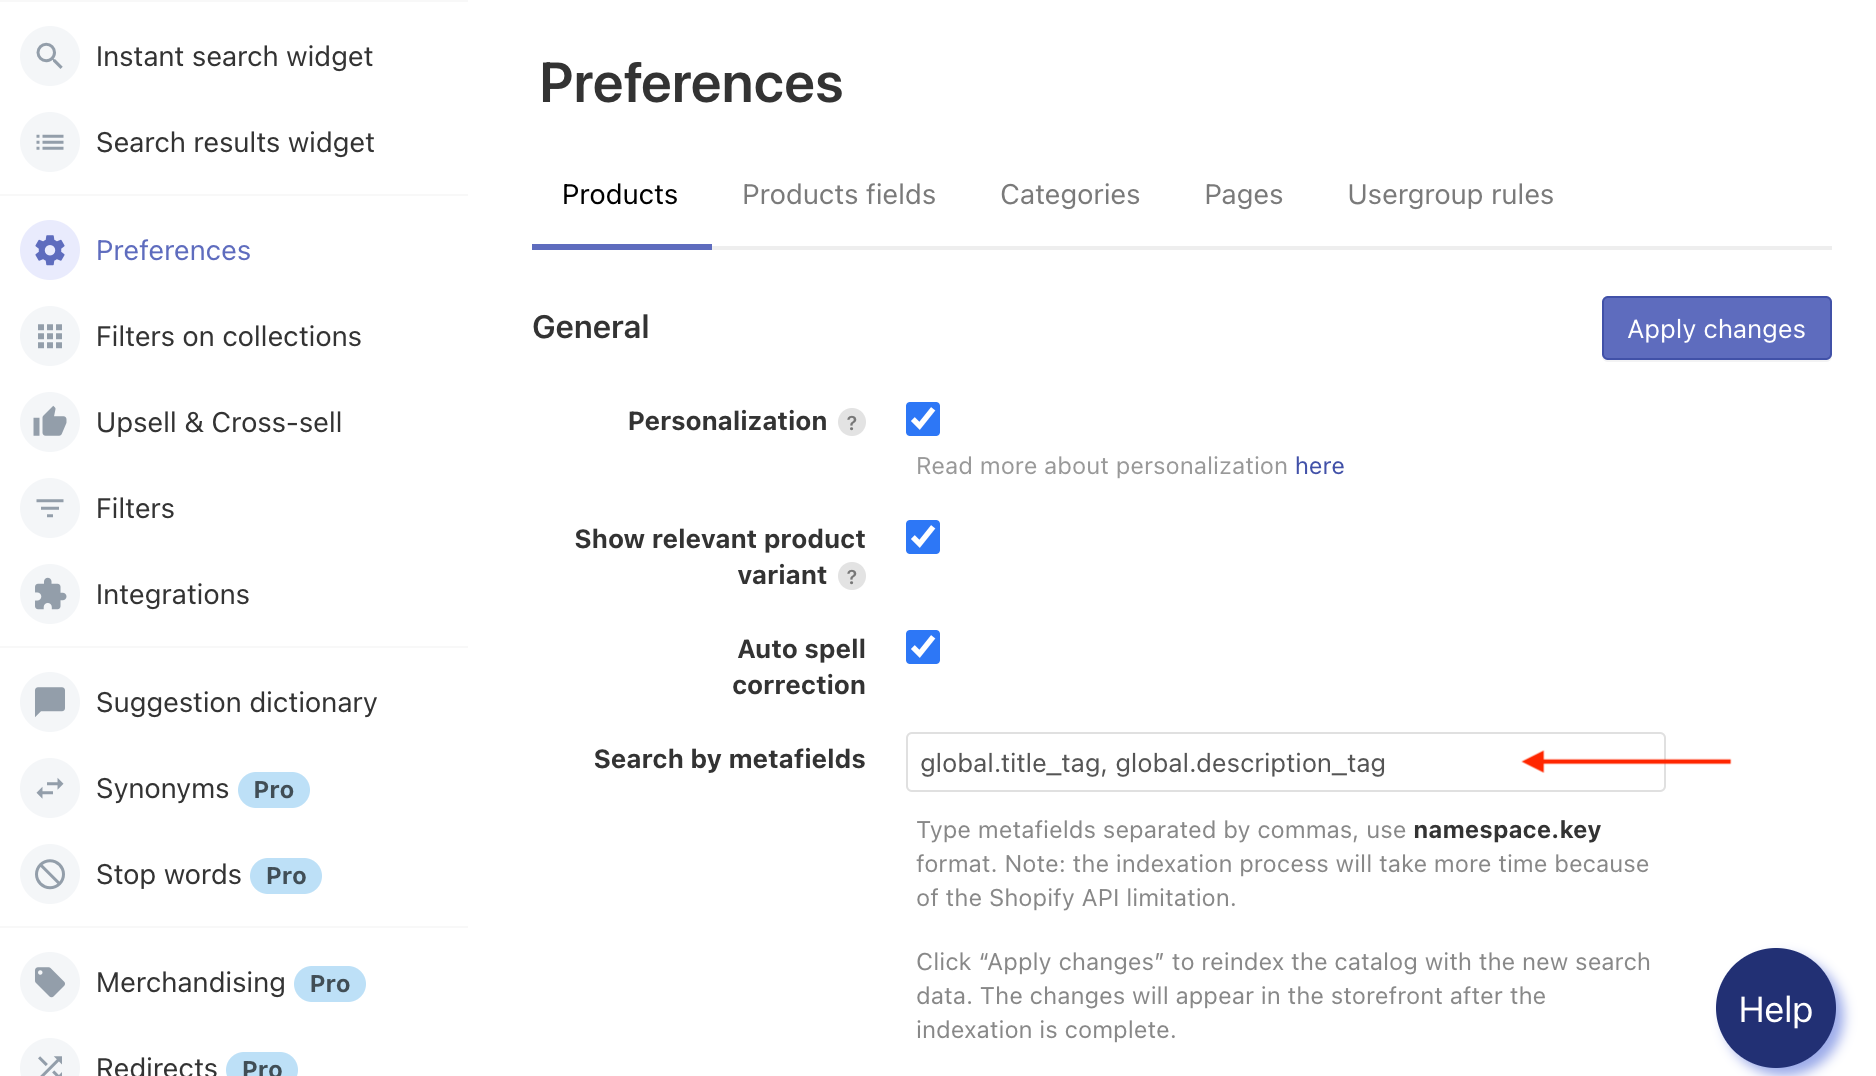
Task: Click the Merchandising tag icon
Action: tap(49, 982)
